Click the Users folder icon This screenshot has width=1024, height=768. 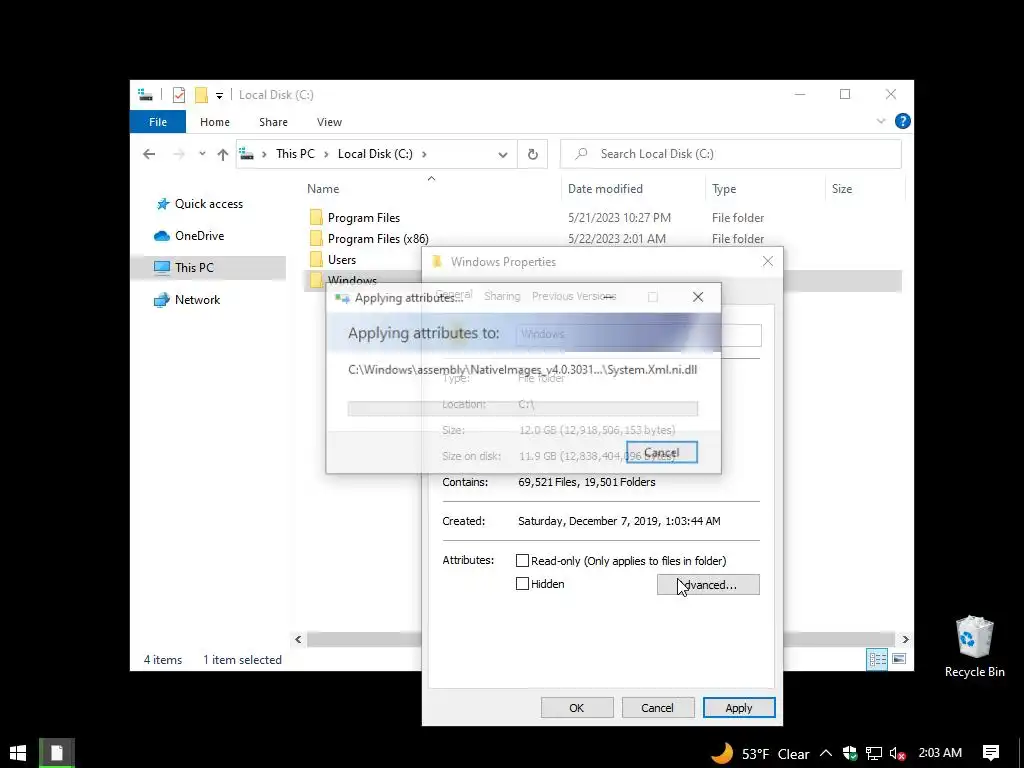pos(316,259)
